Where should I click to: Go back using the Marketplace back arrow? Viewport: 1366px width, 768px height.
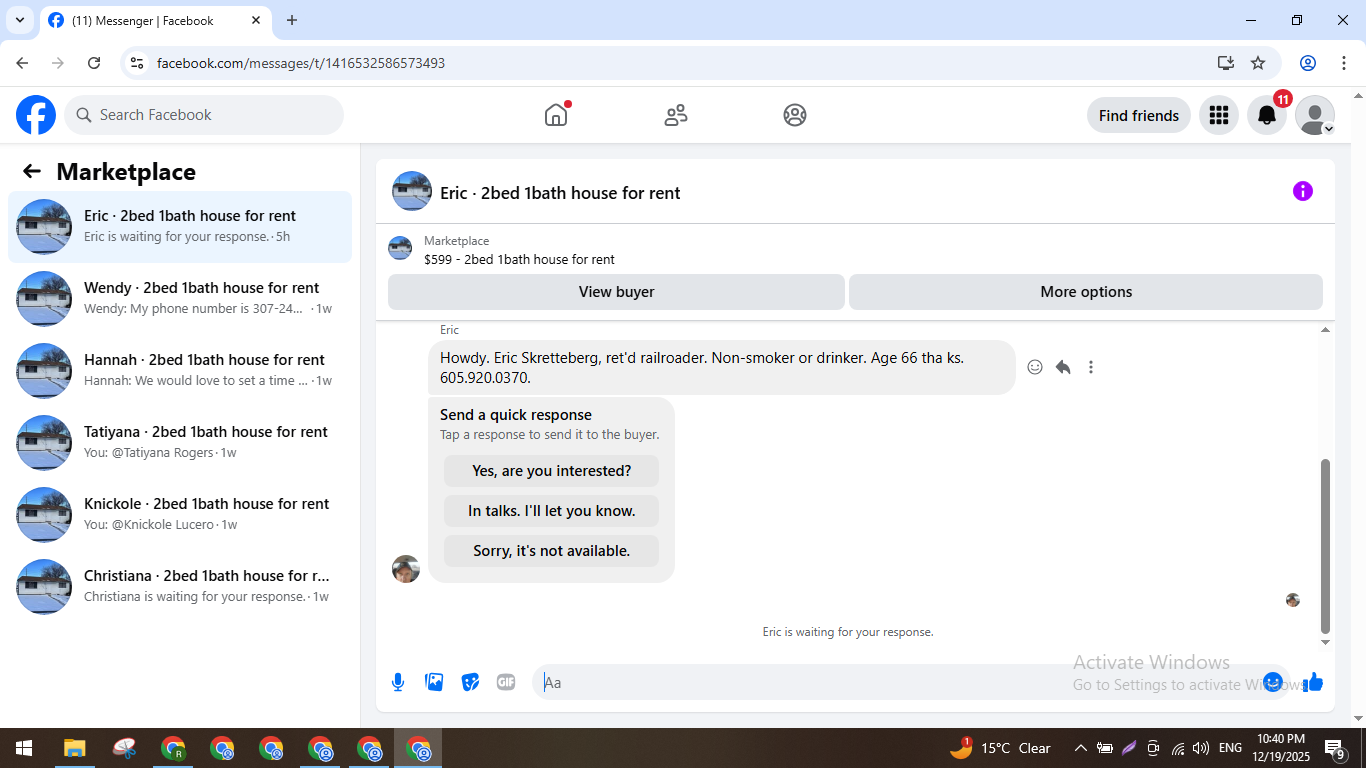coord(32,171)
